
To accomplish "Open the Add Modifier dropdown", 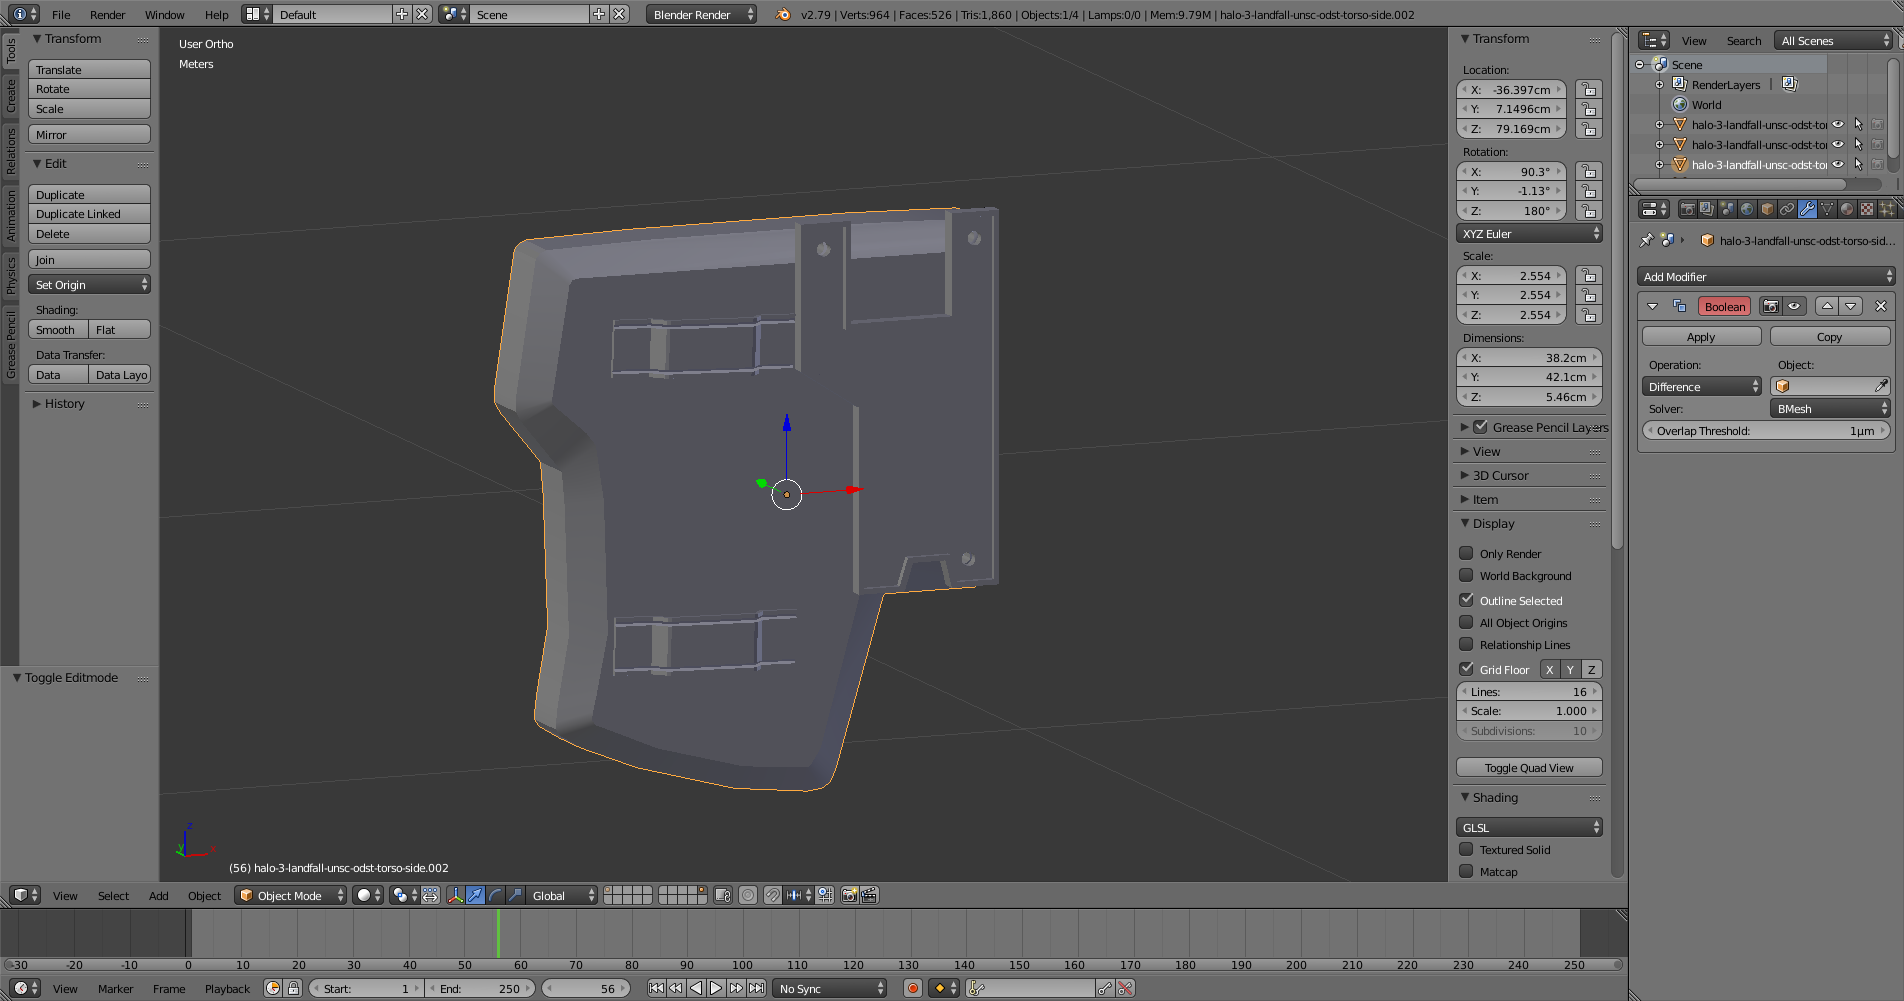I will (1766, 276).
